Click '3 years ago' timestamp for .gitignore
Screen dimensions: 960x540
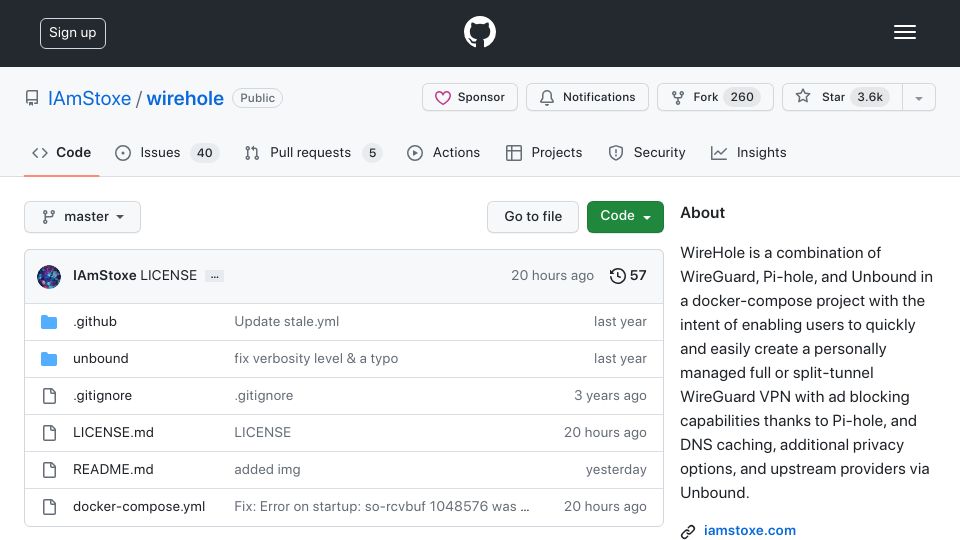pyautogui.click(x=610, y=396)
